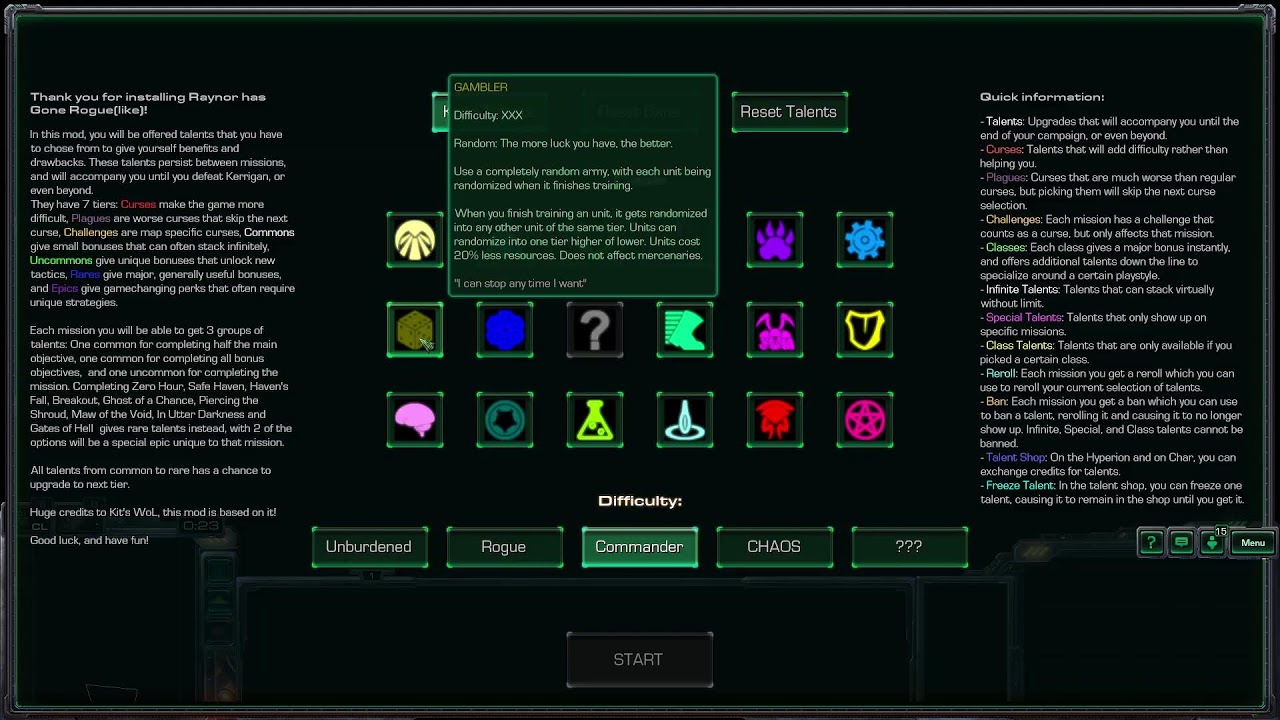This screenshot has height=720, width=1280.
Task: Select the cyan beacon spire class icon
Action: 685,420
